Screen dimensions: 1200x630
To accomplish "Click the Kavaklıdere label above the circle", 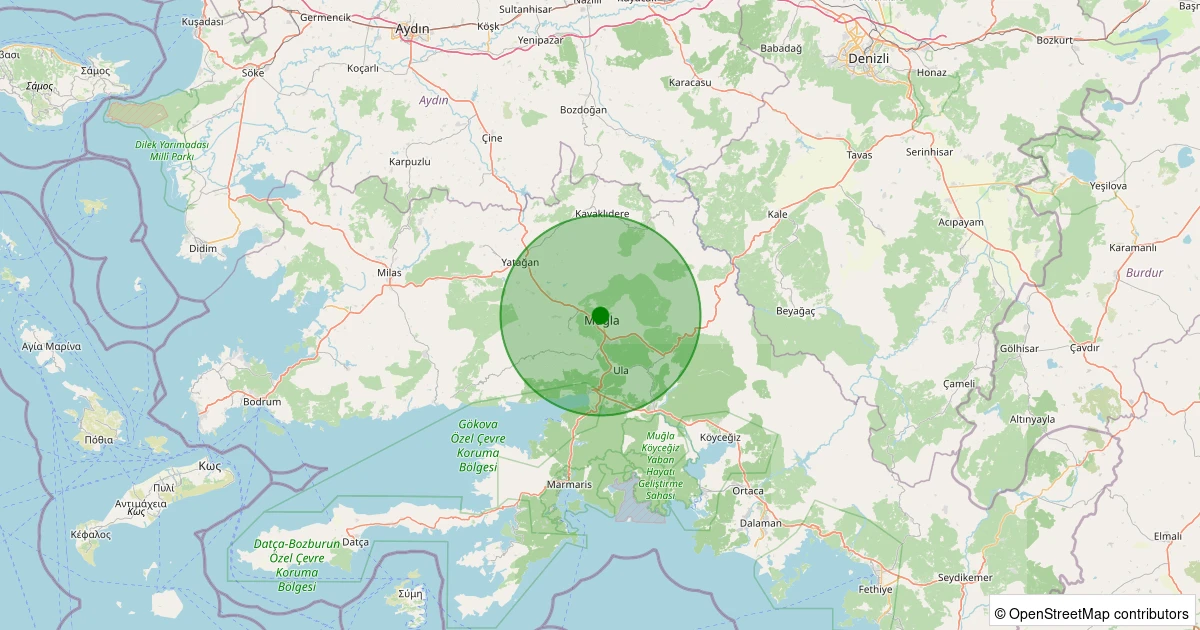I will [x=603, y=214].
